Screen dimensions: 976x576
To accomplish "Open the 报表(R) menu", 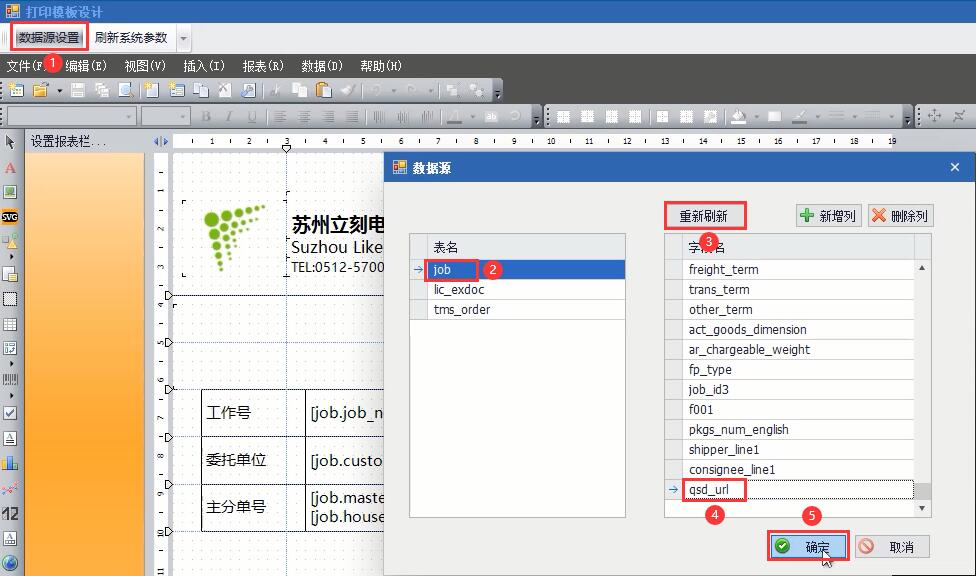I will click(x=263, y=66).
